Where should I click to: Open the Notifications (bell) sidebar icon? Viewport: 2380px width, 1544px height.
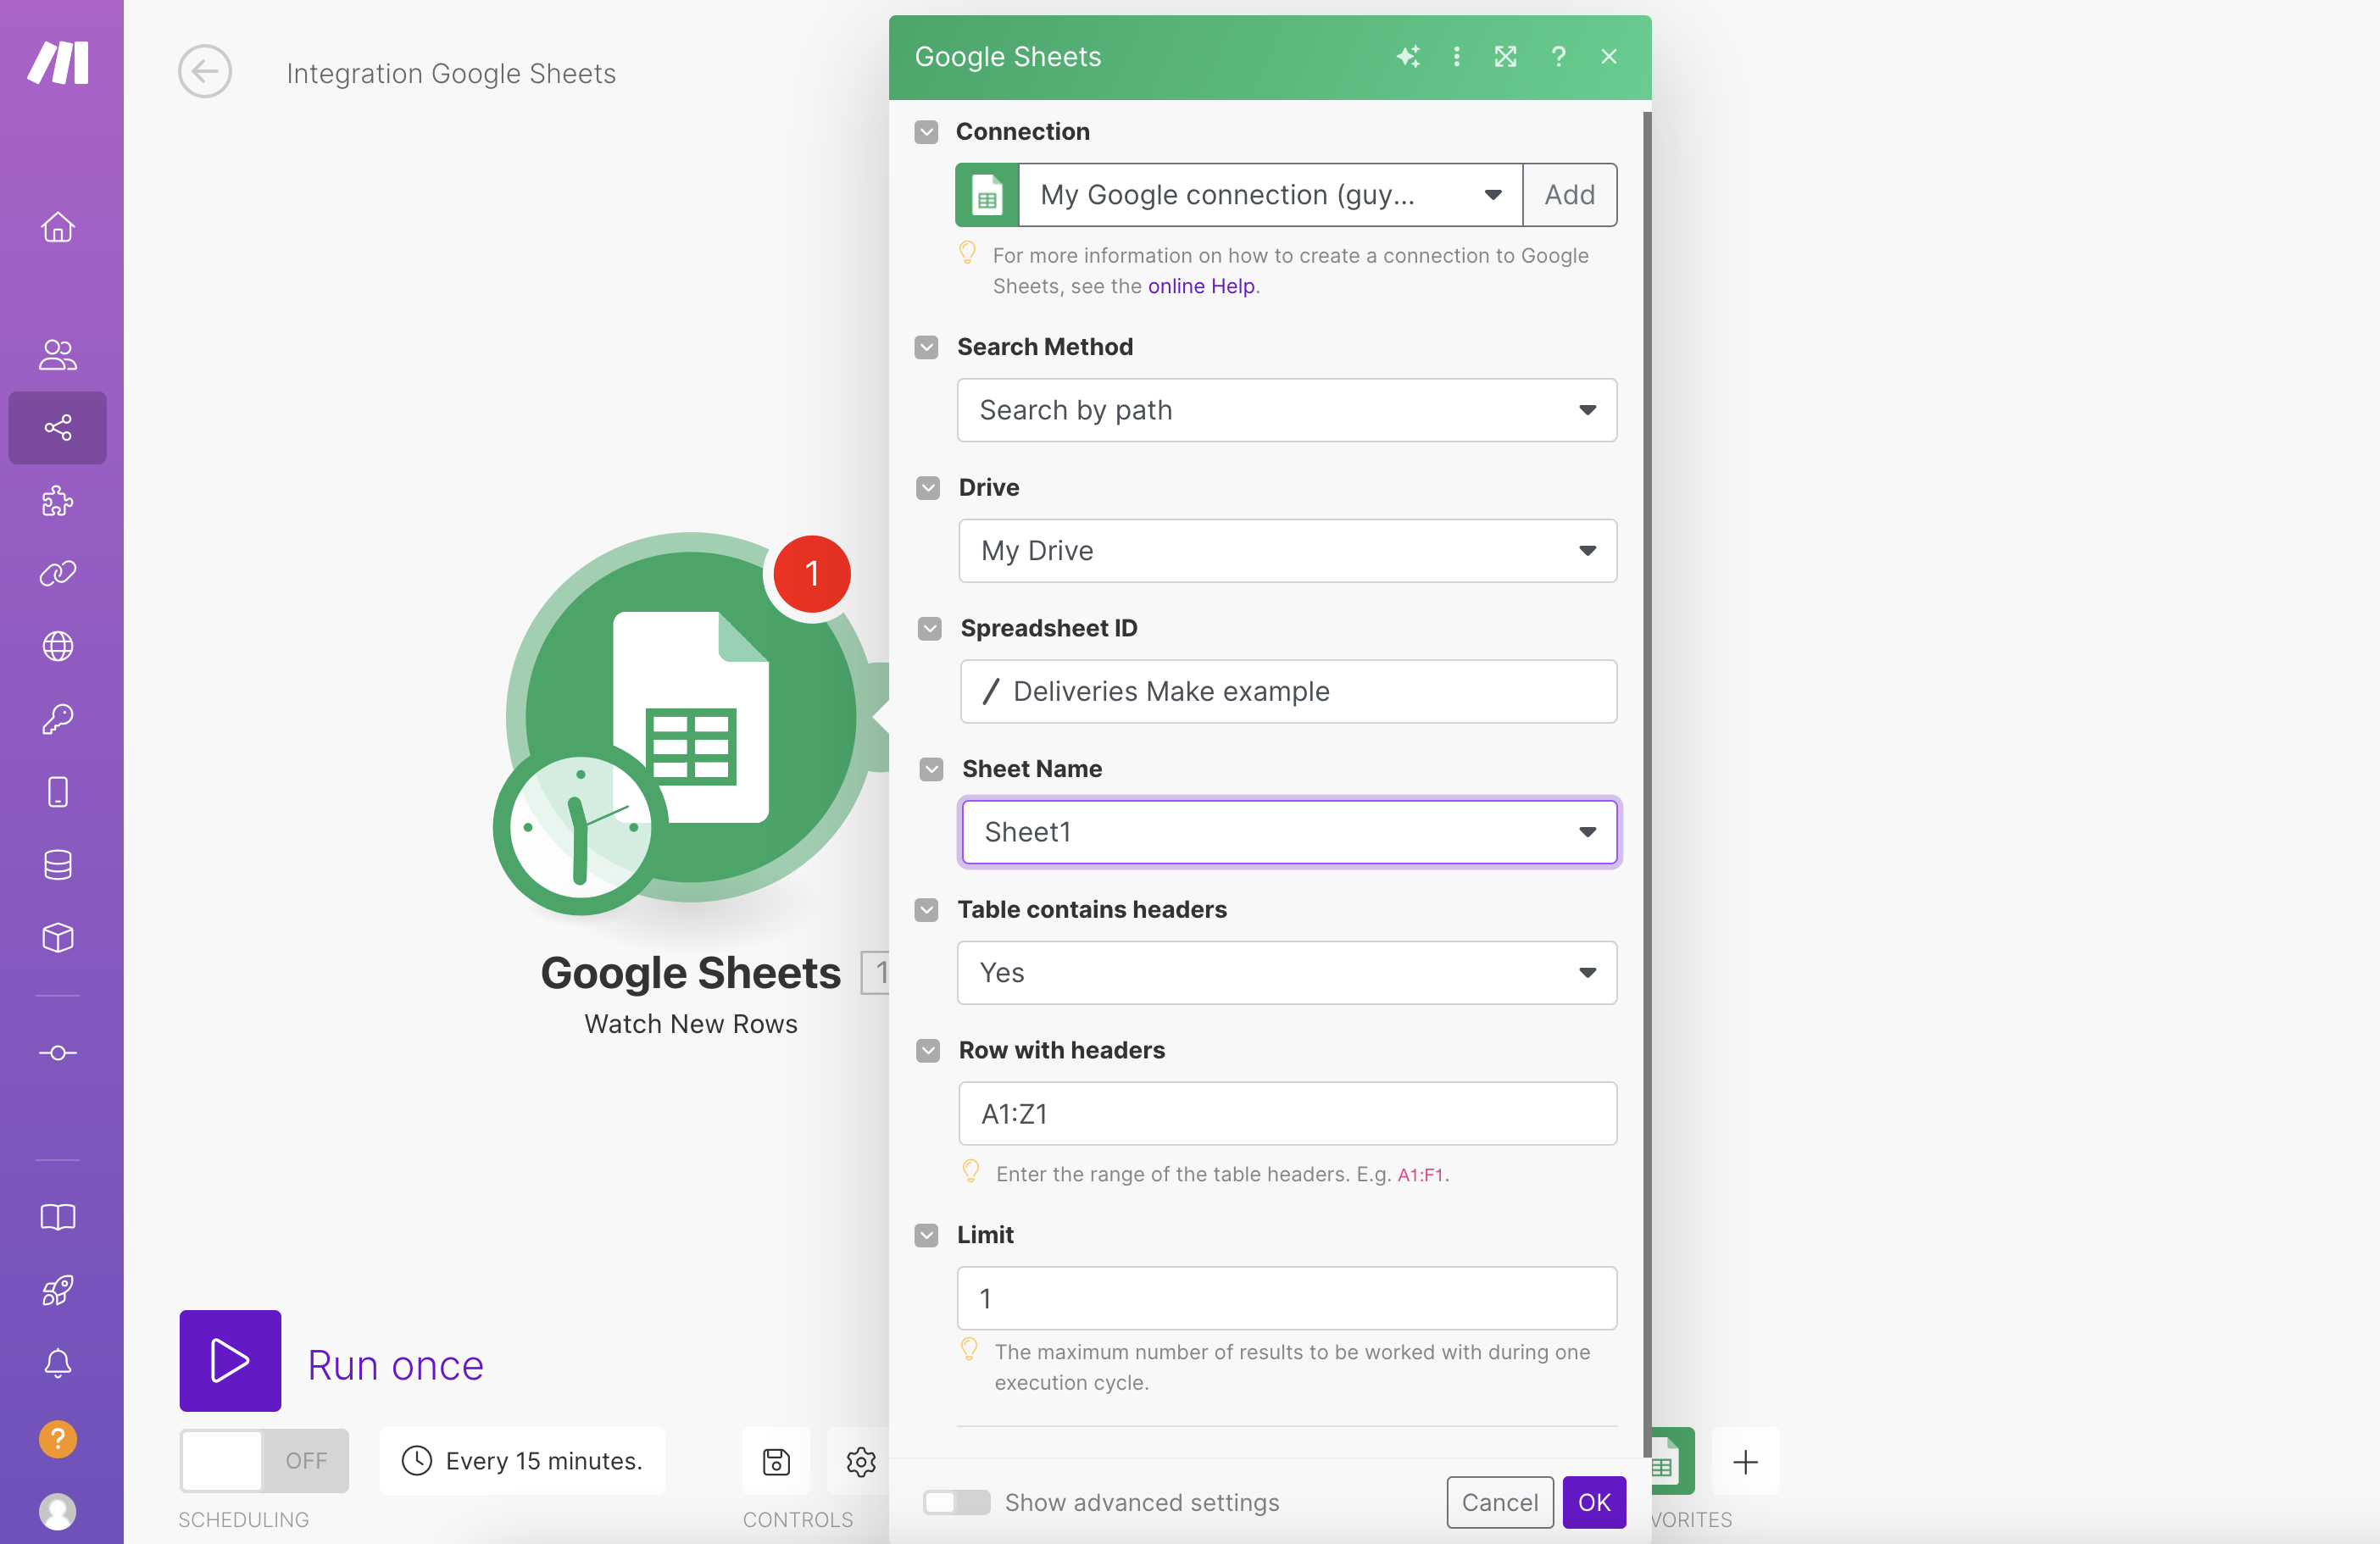point(58,1363)
